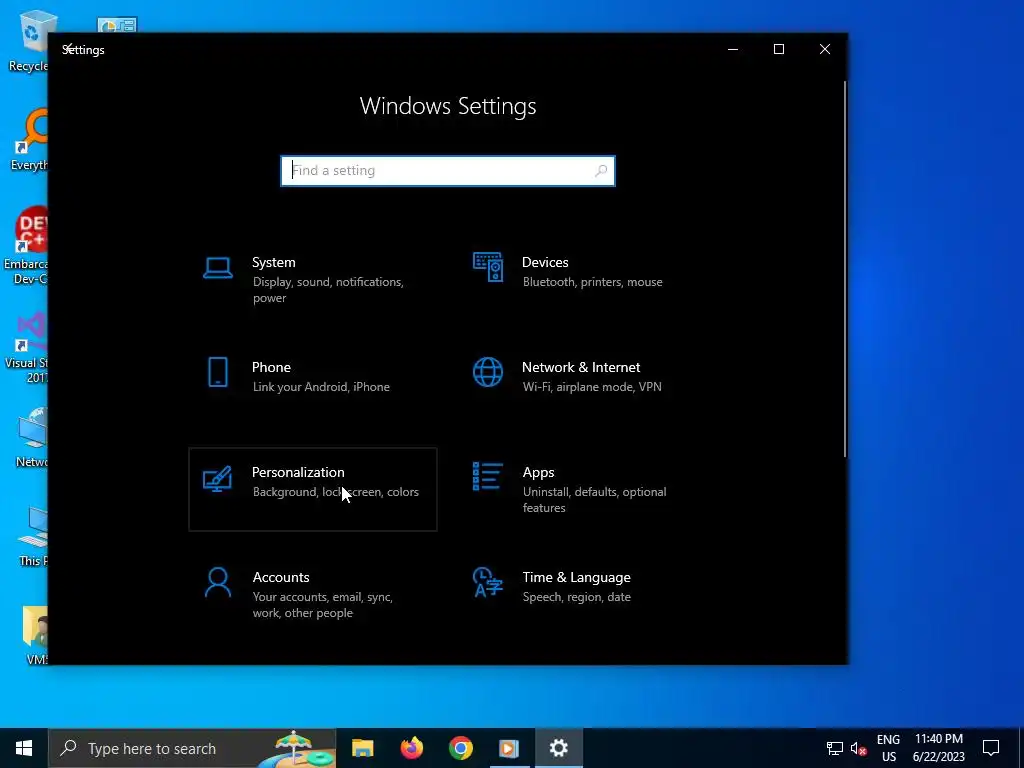The height and width of the screenshot is (768, 1024).
Task: Open the Embarcadero Dev-C++ desktop shortcut
Action: pyautogui.click(x=26, y=246)
